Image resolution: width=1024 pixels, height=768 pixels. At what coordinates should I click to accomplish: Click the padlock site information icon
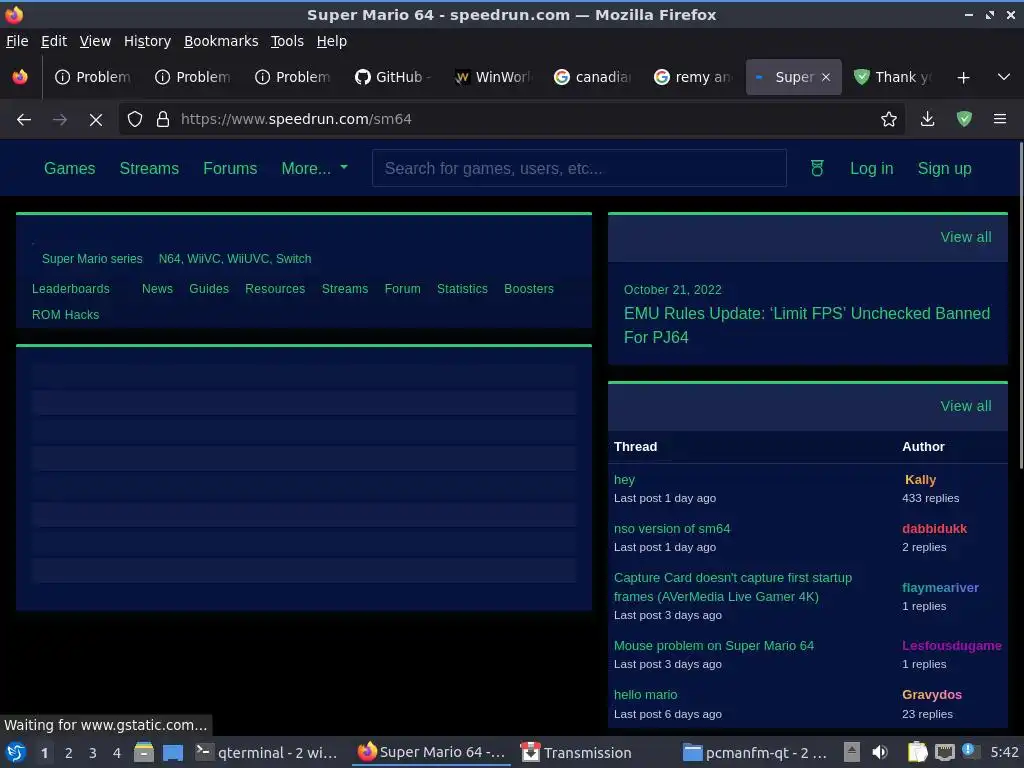[x=163, y=120]
